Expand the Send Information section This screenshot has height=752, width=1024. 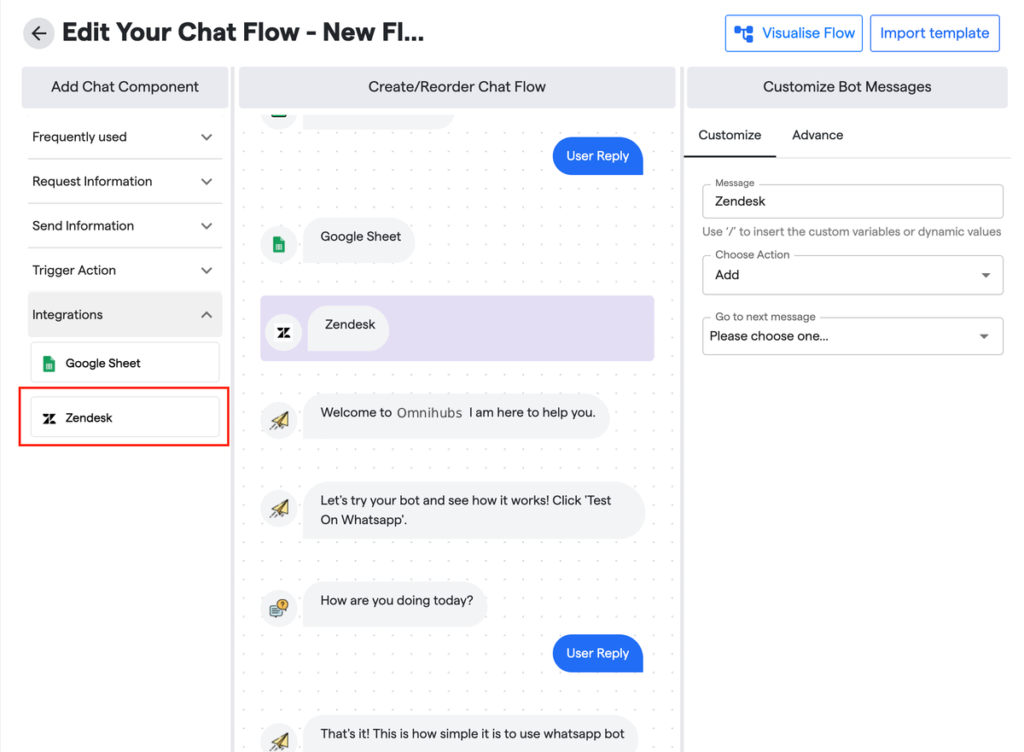tap(206, 226)
